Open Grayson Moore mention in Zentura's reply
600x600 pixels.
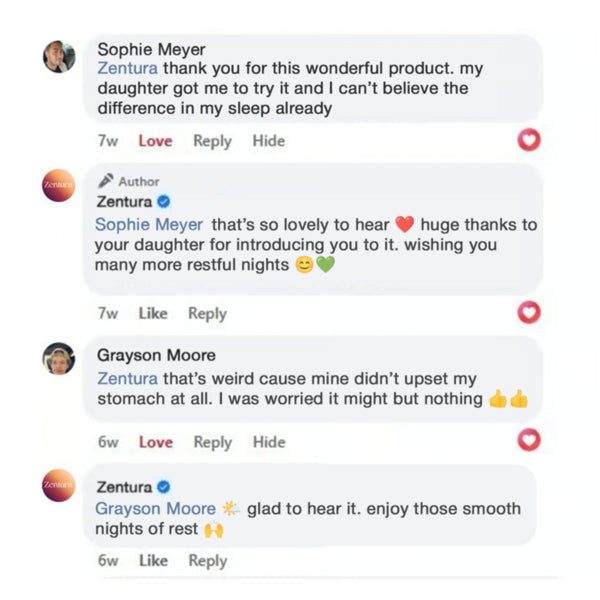point(155,509)
